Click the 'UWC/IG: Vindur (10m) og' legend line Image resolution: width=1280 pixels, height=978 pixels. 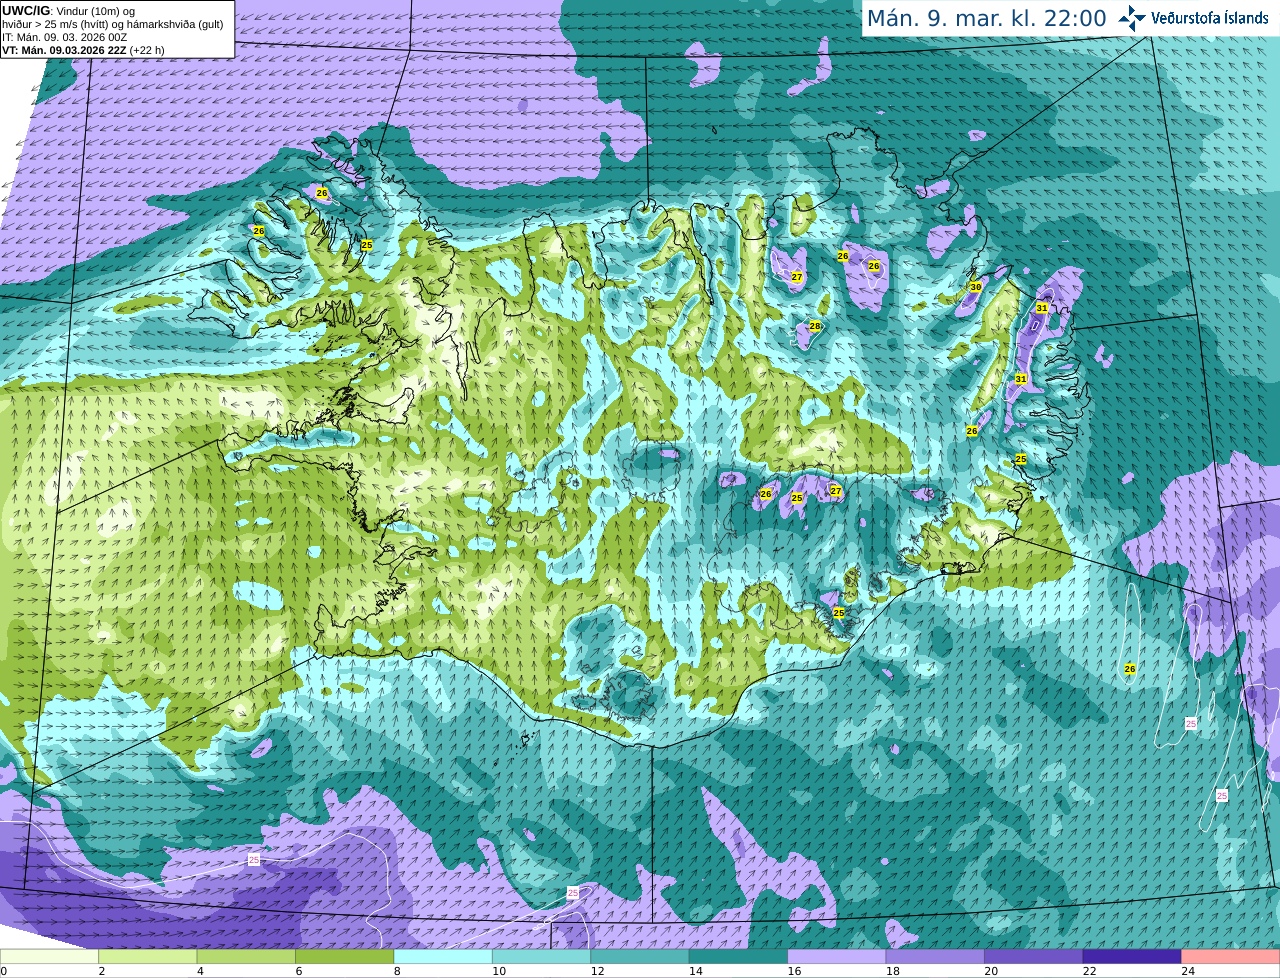[x=69, y=11]
